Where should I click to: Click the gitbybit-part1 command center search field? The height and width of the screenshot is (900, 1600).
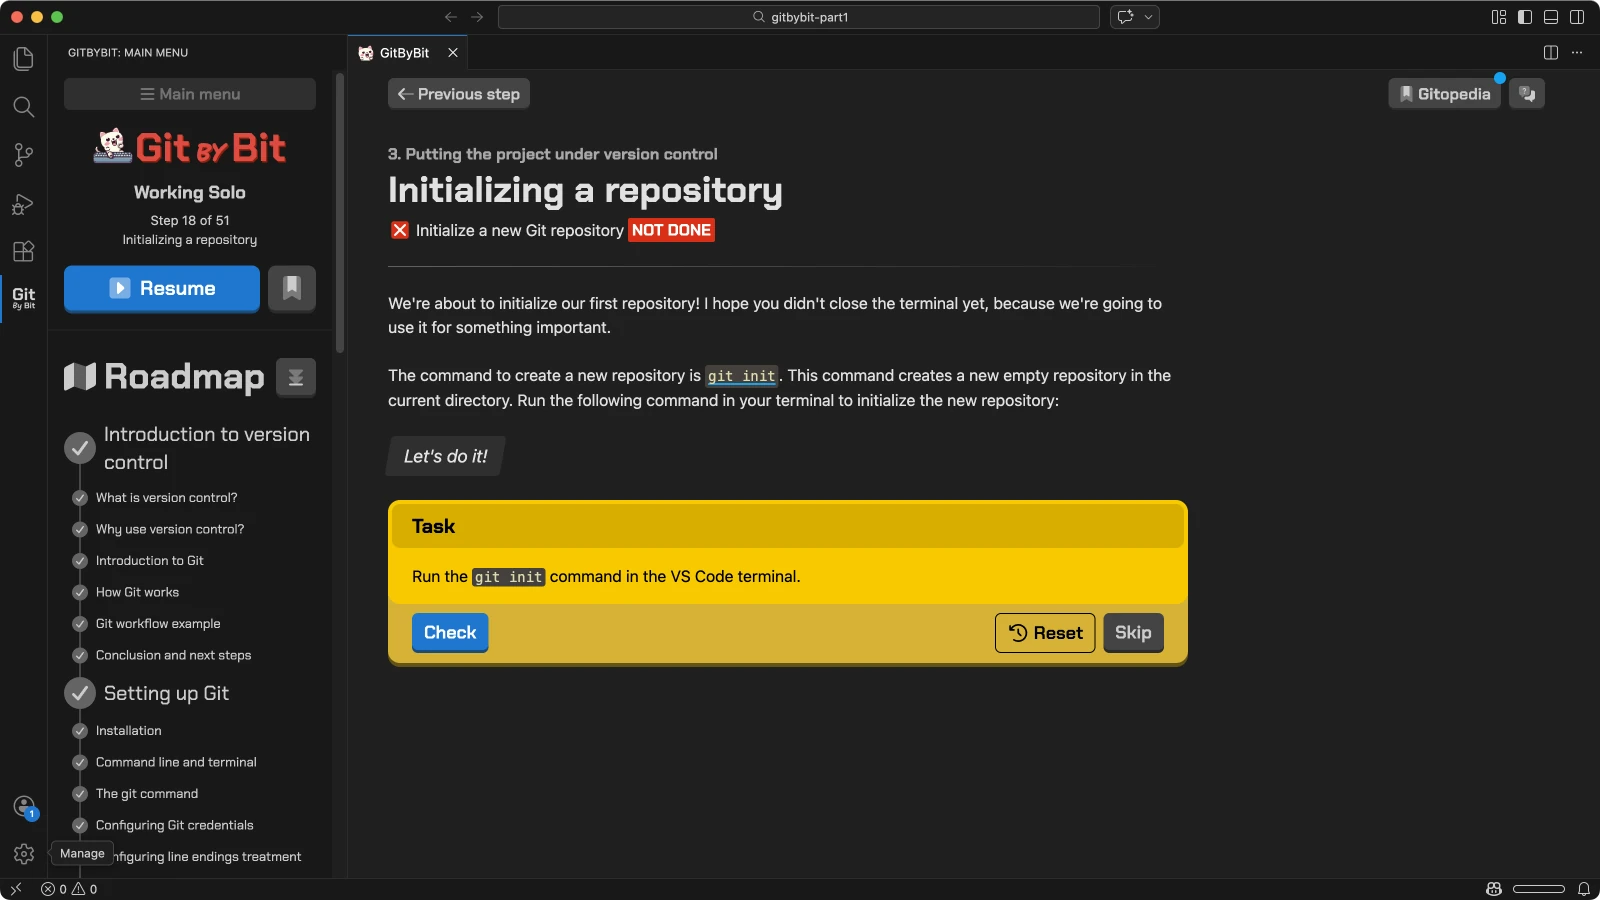tap(799, 17)
